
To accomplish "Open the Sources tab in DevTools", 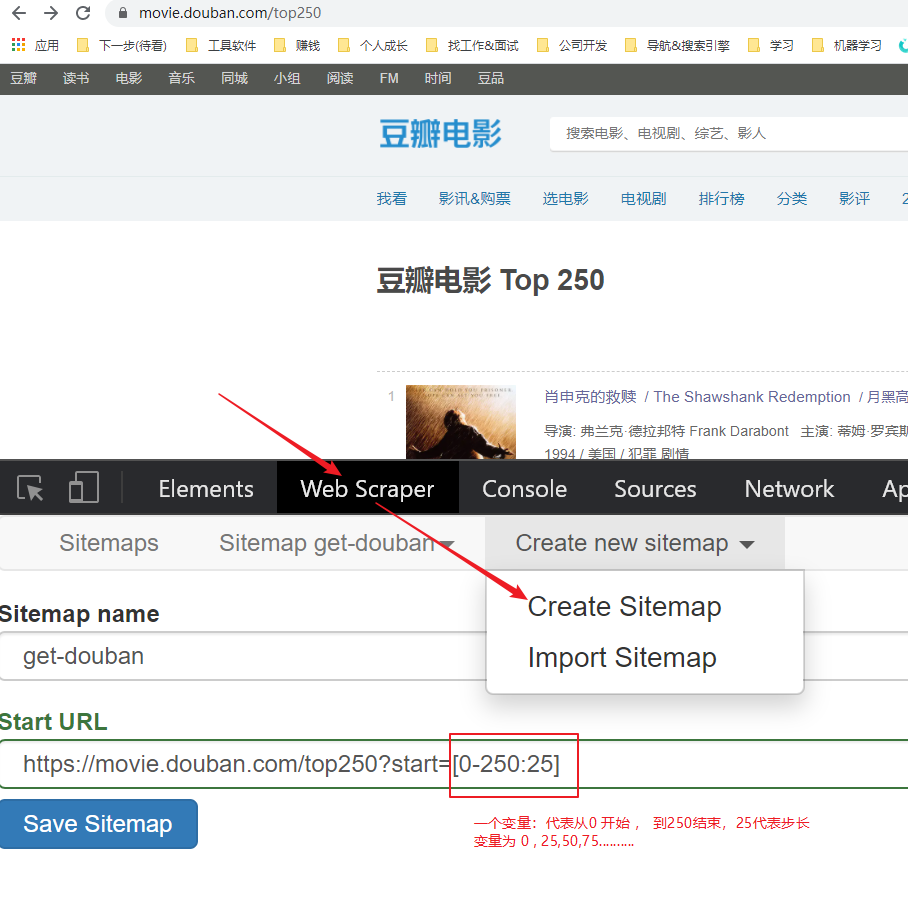I will [x=655, y=489].
